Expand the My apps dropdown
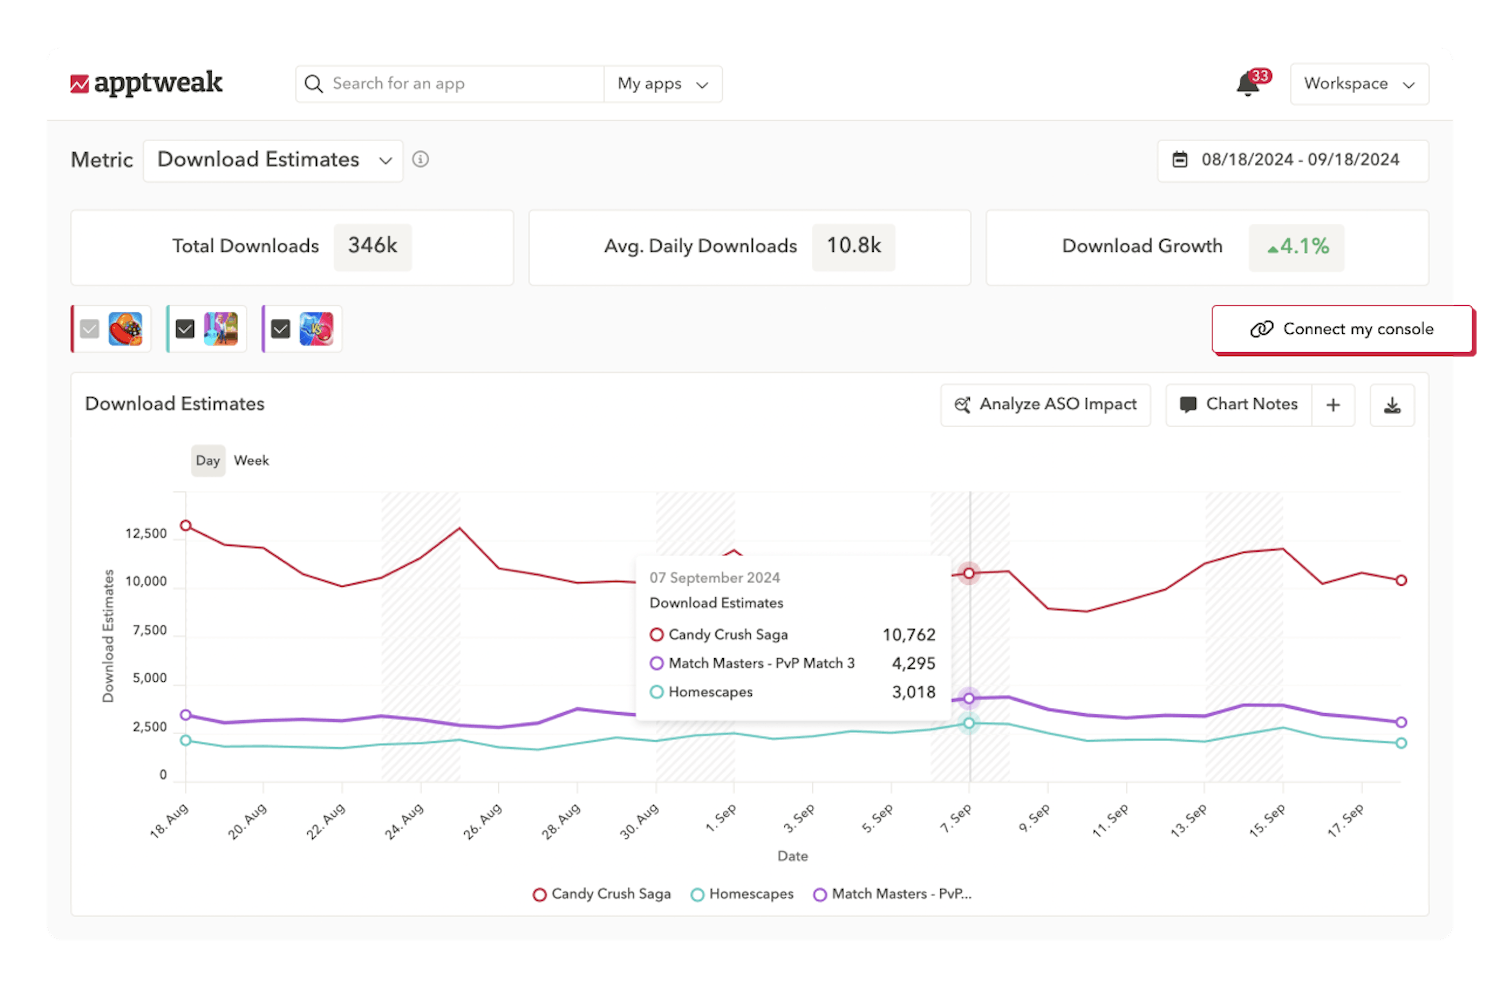 pos(662,84)
